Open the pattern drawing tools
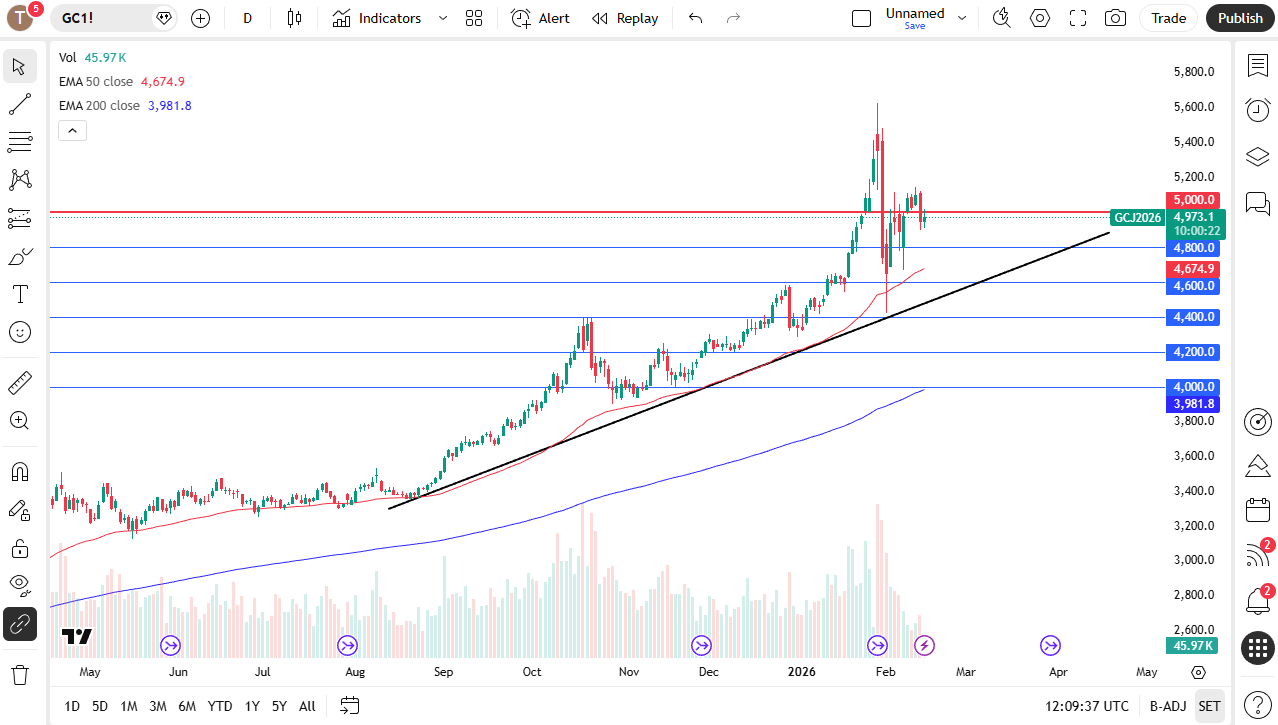The height and width of the screenshot is (725, 1278). pyautogui.click(x=19, y=180)
